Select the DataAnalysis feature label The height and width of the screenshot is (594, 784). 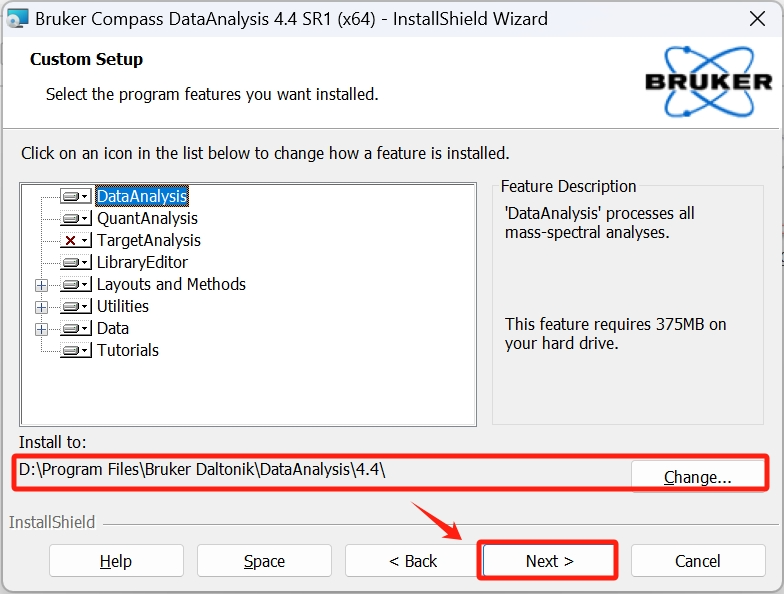click(142, 197)
